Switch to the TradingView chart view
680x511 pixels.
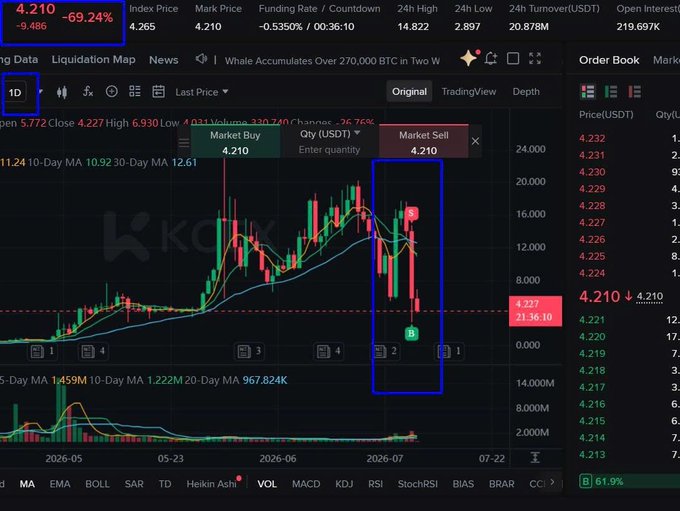pyautogui.click(x=468, y=92)
